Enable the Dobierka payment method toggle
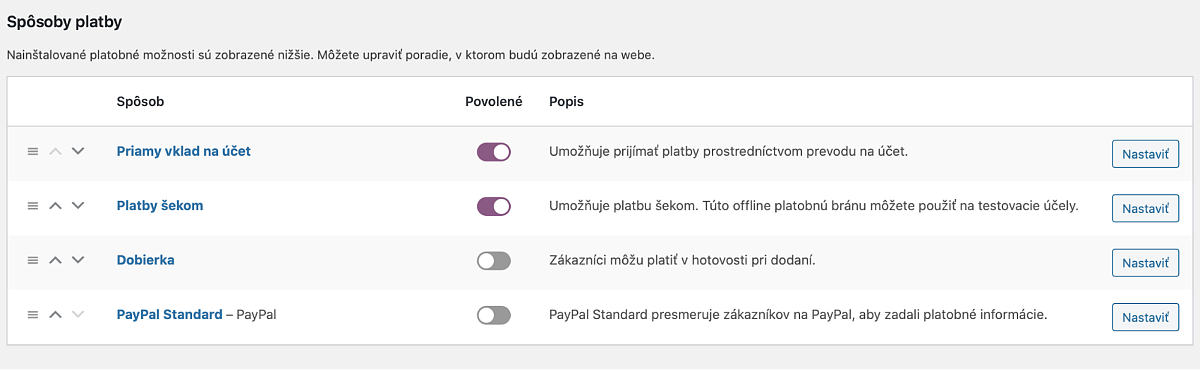Image resolution: width=1200 pixels, height=370 pixels. [494, 260]
